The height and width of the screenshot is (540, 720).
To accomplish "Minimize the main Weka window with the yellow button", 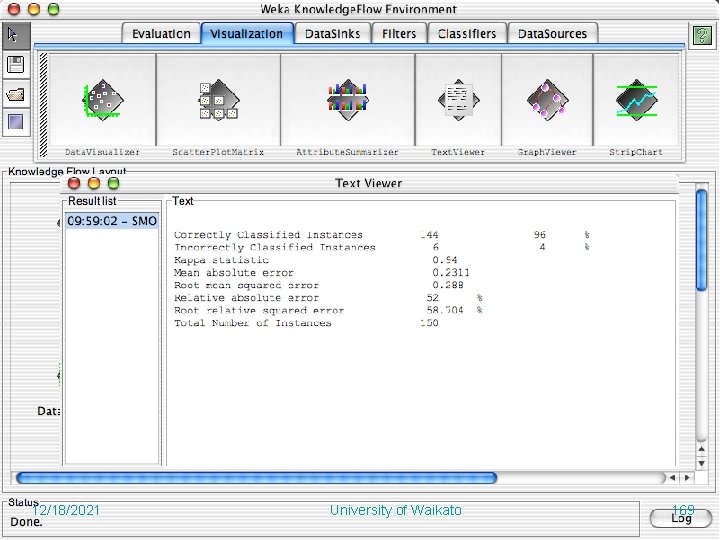I will click(x=34, y=8).
